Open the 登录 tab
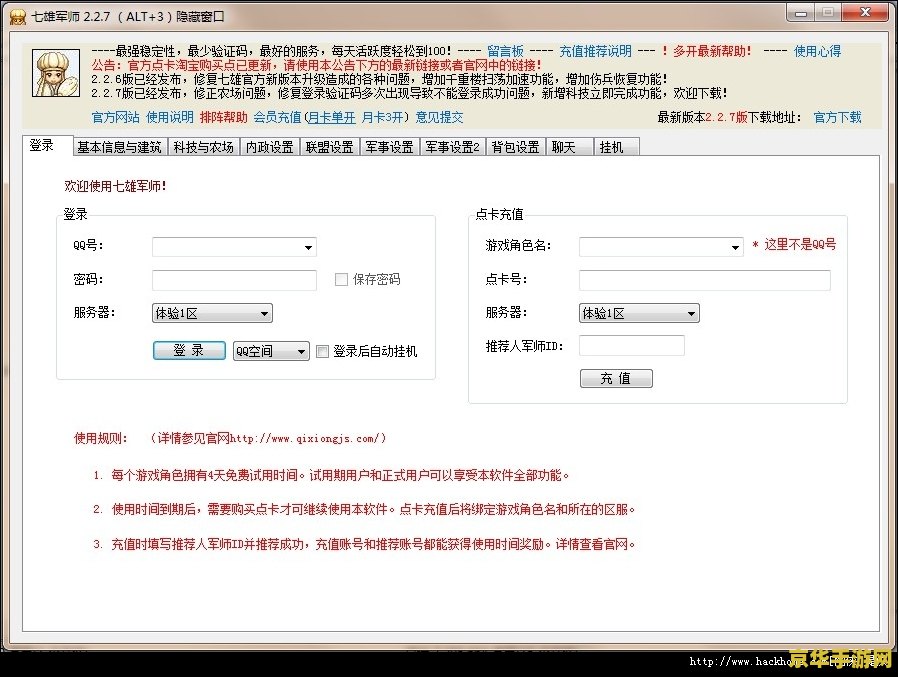 click(48, 145)
